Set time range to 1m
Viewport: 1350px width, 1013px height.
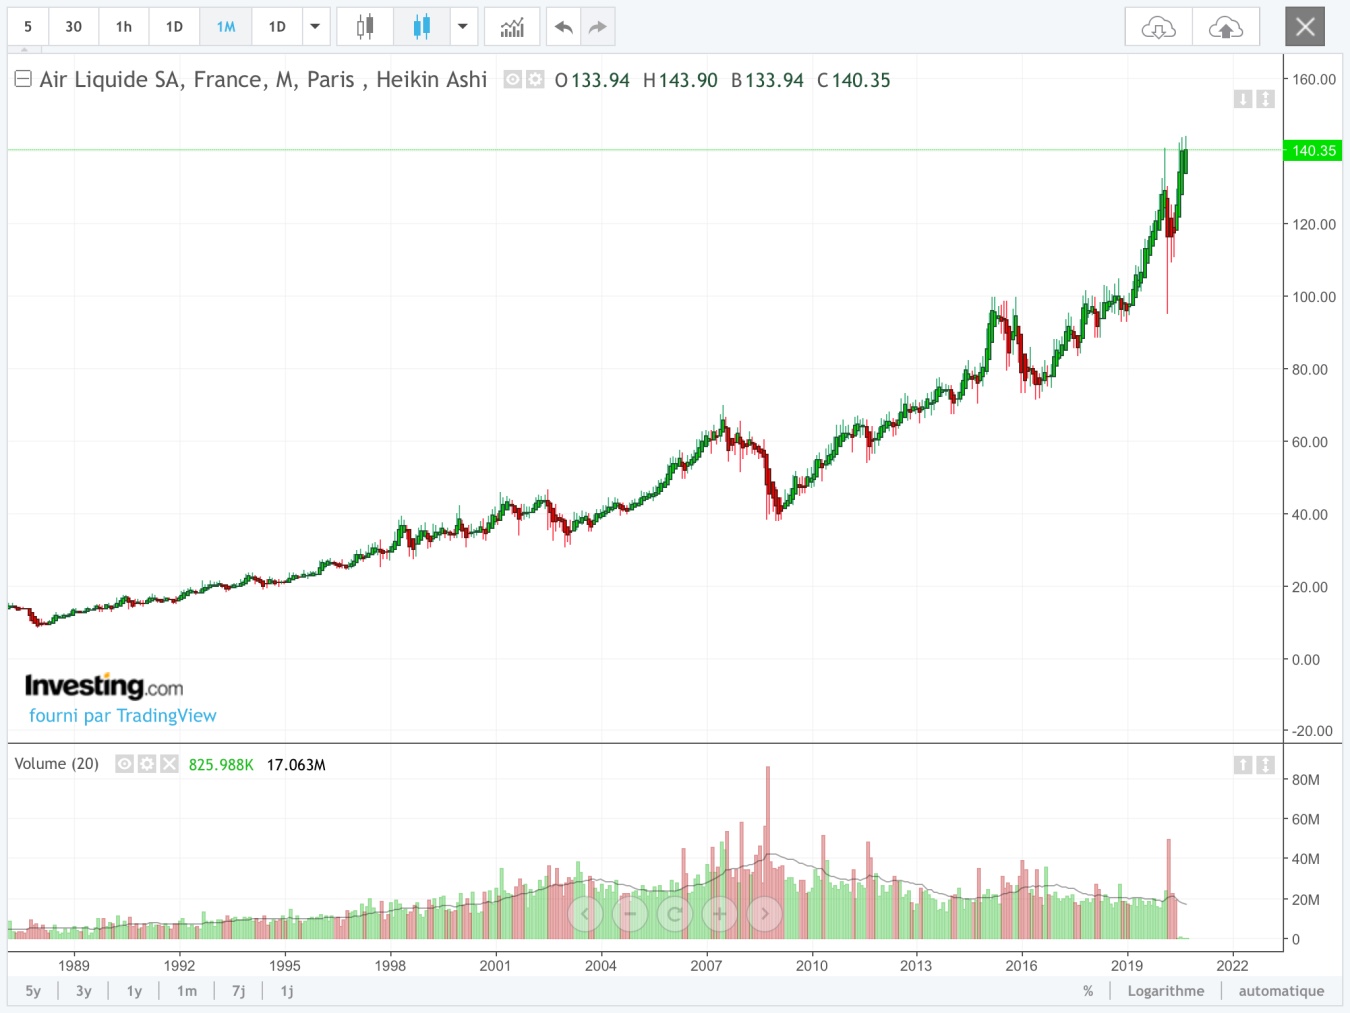pos(187,991)
